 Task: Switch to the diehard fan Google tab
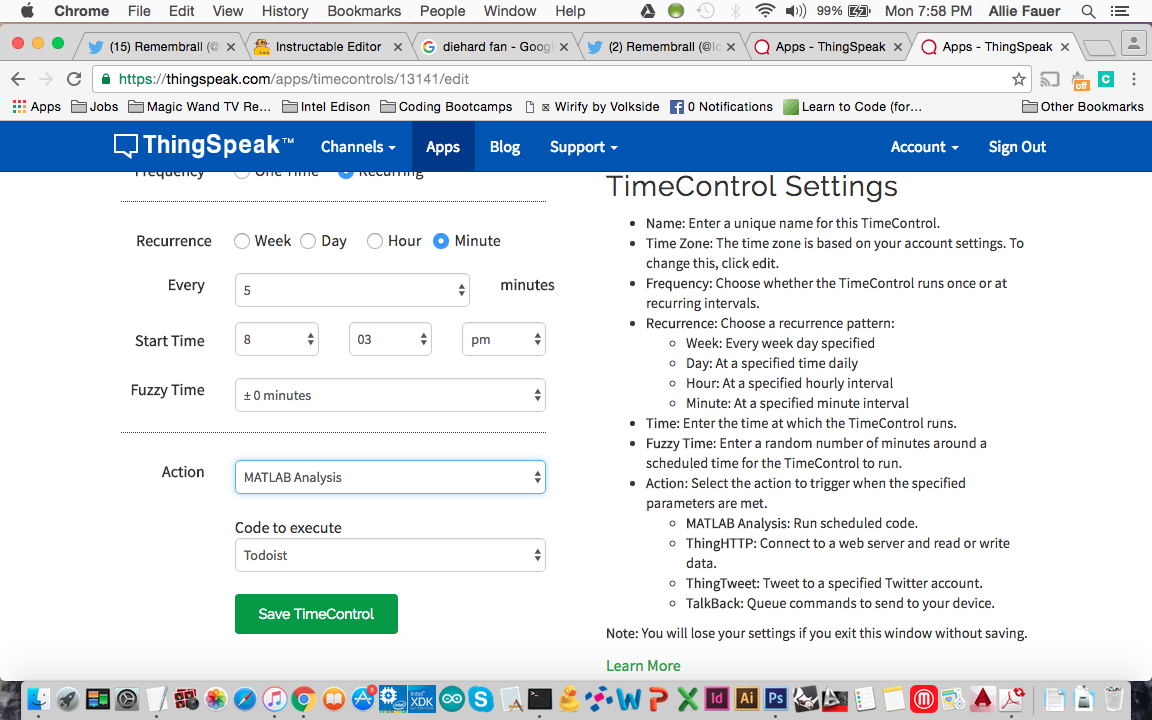point(496,46)
